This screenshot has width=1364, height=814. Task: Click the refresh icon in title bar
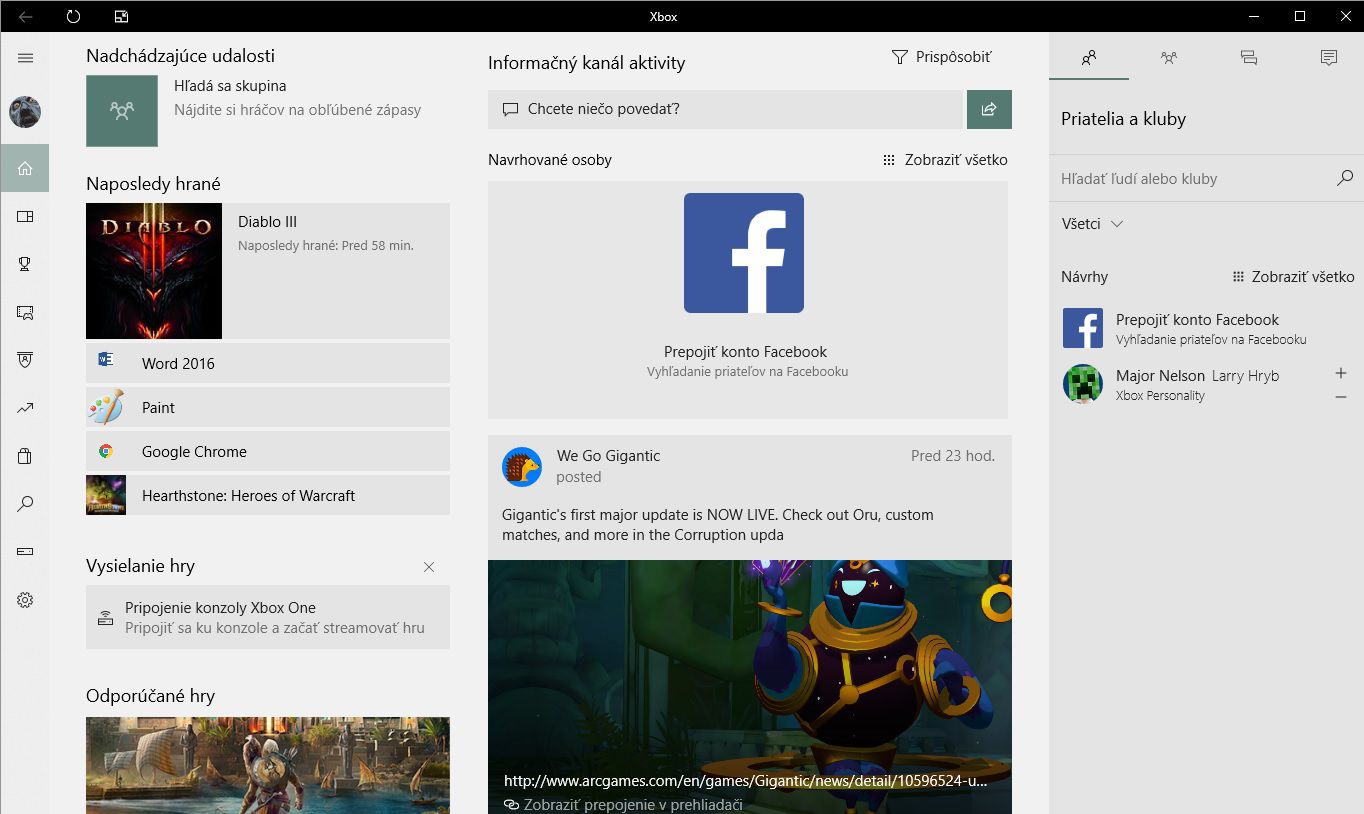coord(73,16)
